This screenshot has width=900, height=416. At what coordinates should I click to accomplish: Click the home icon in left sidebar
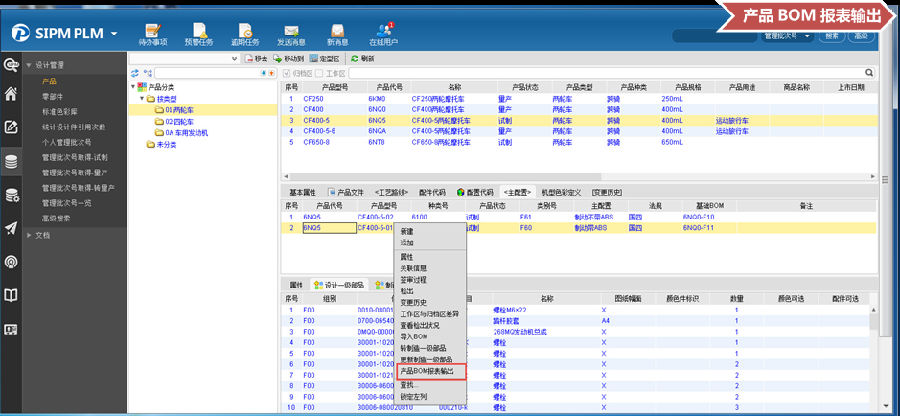pyautogui.click(x=12, y=95)
